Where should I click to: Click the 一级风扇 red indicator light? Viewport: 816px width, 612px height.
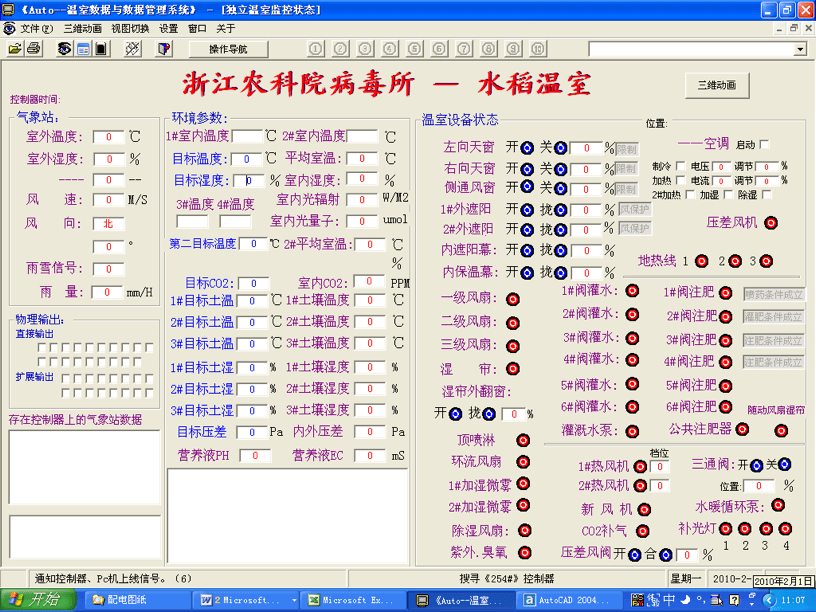point(512,299)
